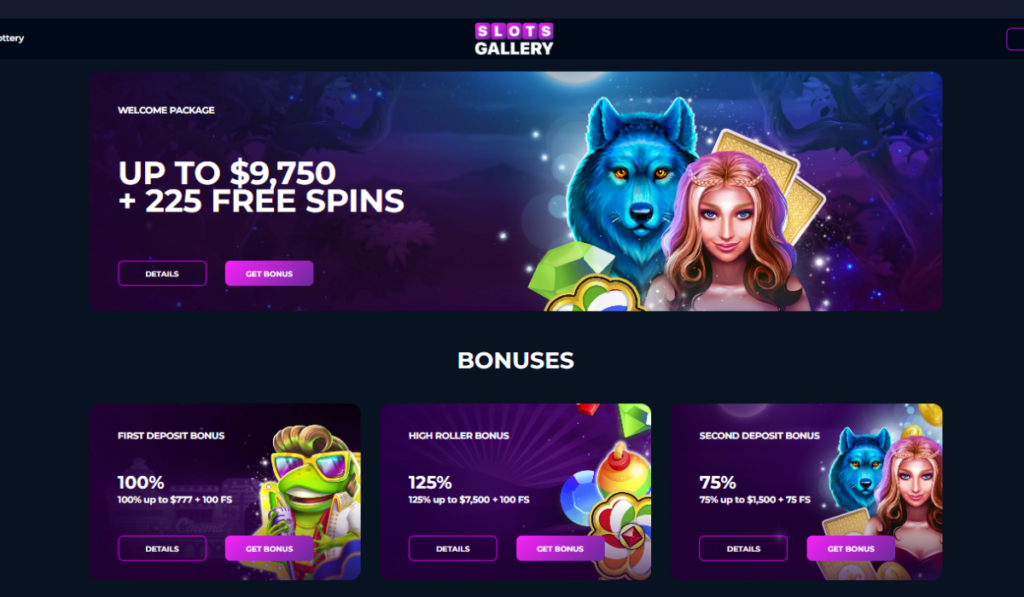Select the 125% High Roller Bonus card heading
Viewport: 1024px width, 597px height.
pyautogui.click(x=430, y=483)
